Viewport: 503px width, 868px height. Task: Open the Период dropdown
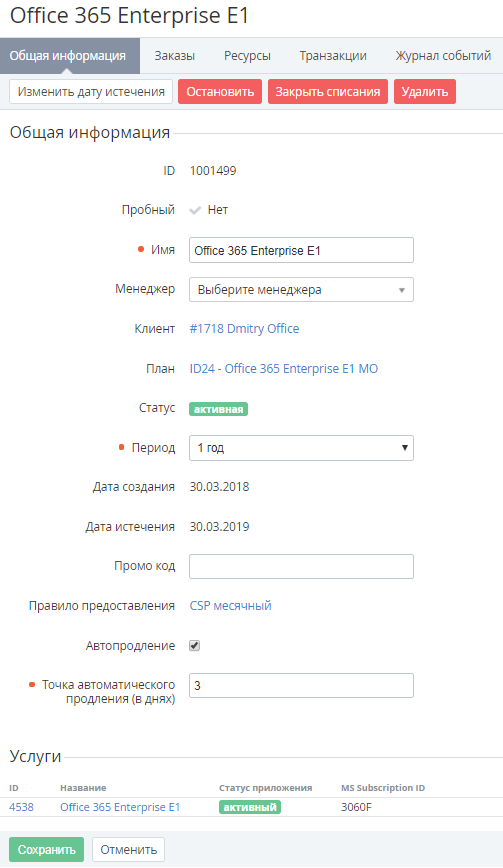coord(301,448)
